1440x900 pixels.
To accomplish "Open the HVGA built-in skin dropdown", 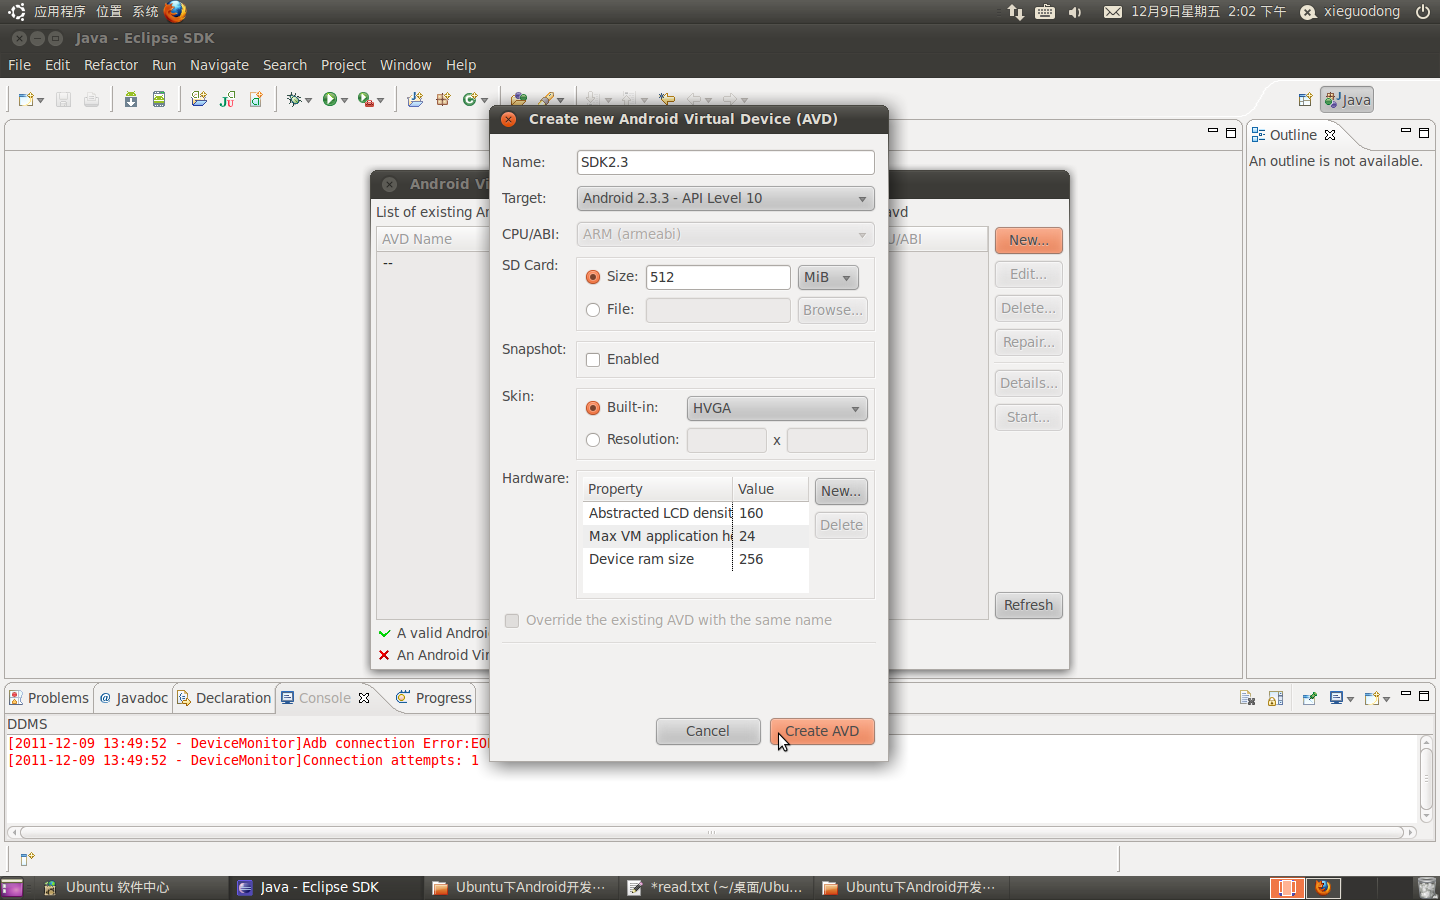I will [x=777, y=408].
